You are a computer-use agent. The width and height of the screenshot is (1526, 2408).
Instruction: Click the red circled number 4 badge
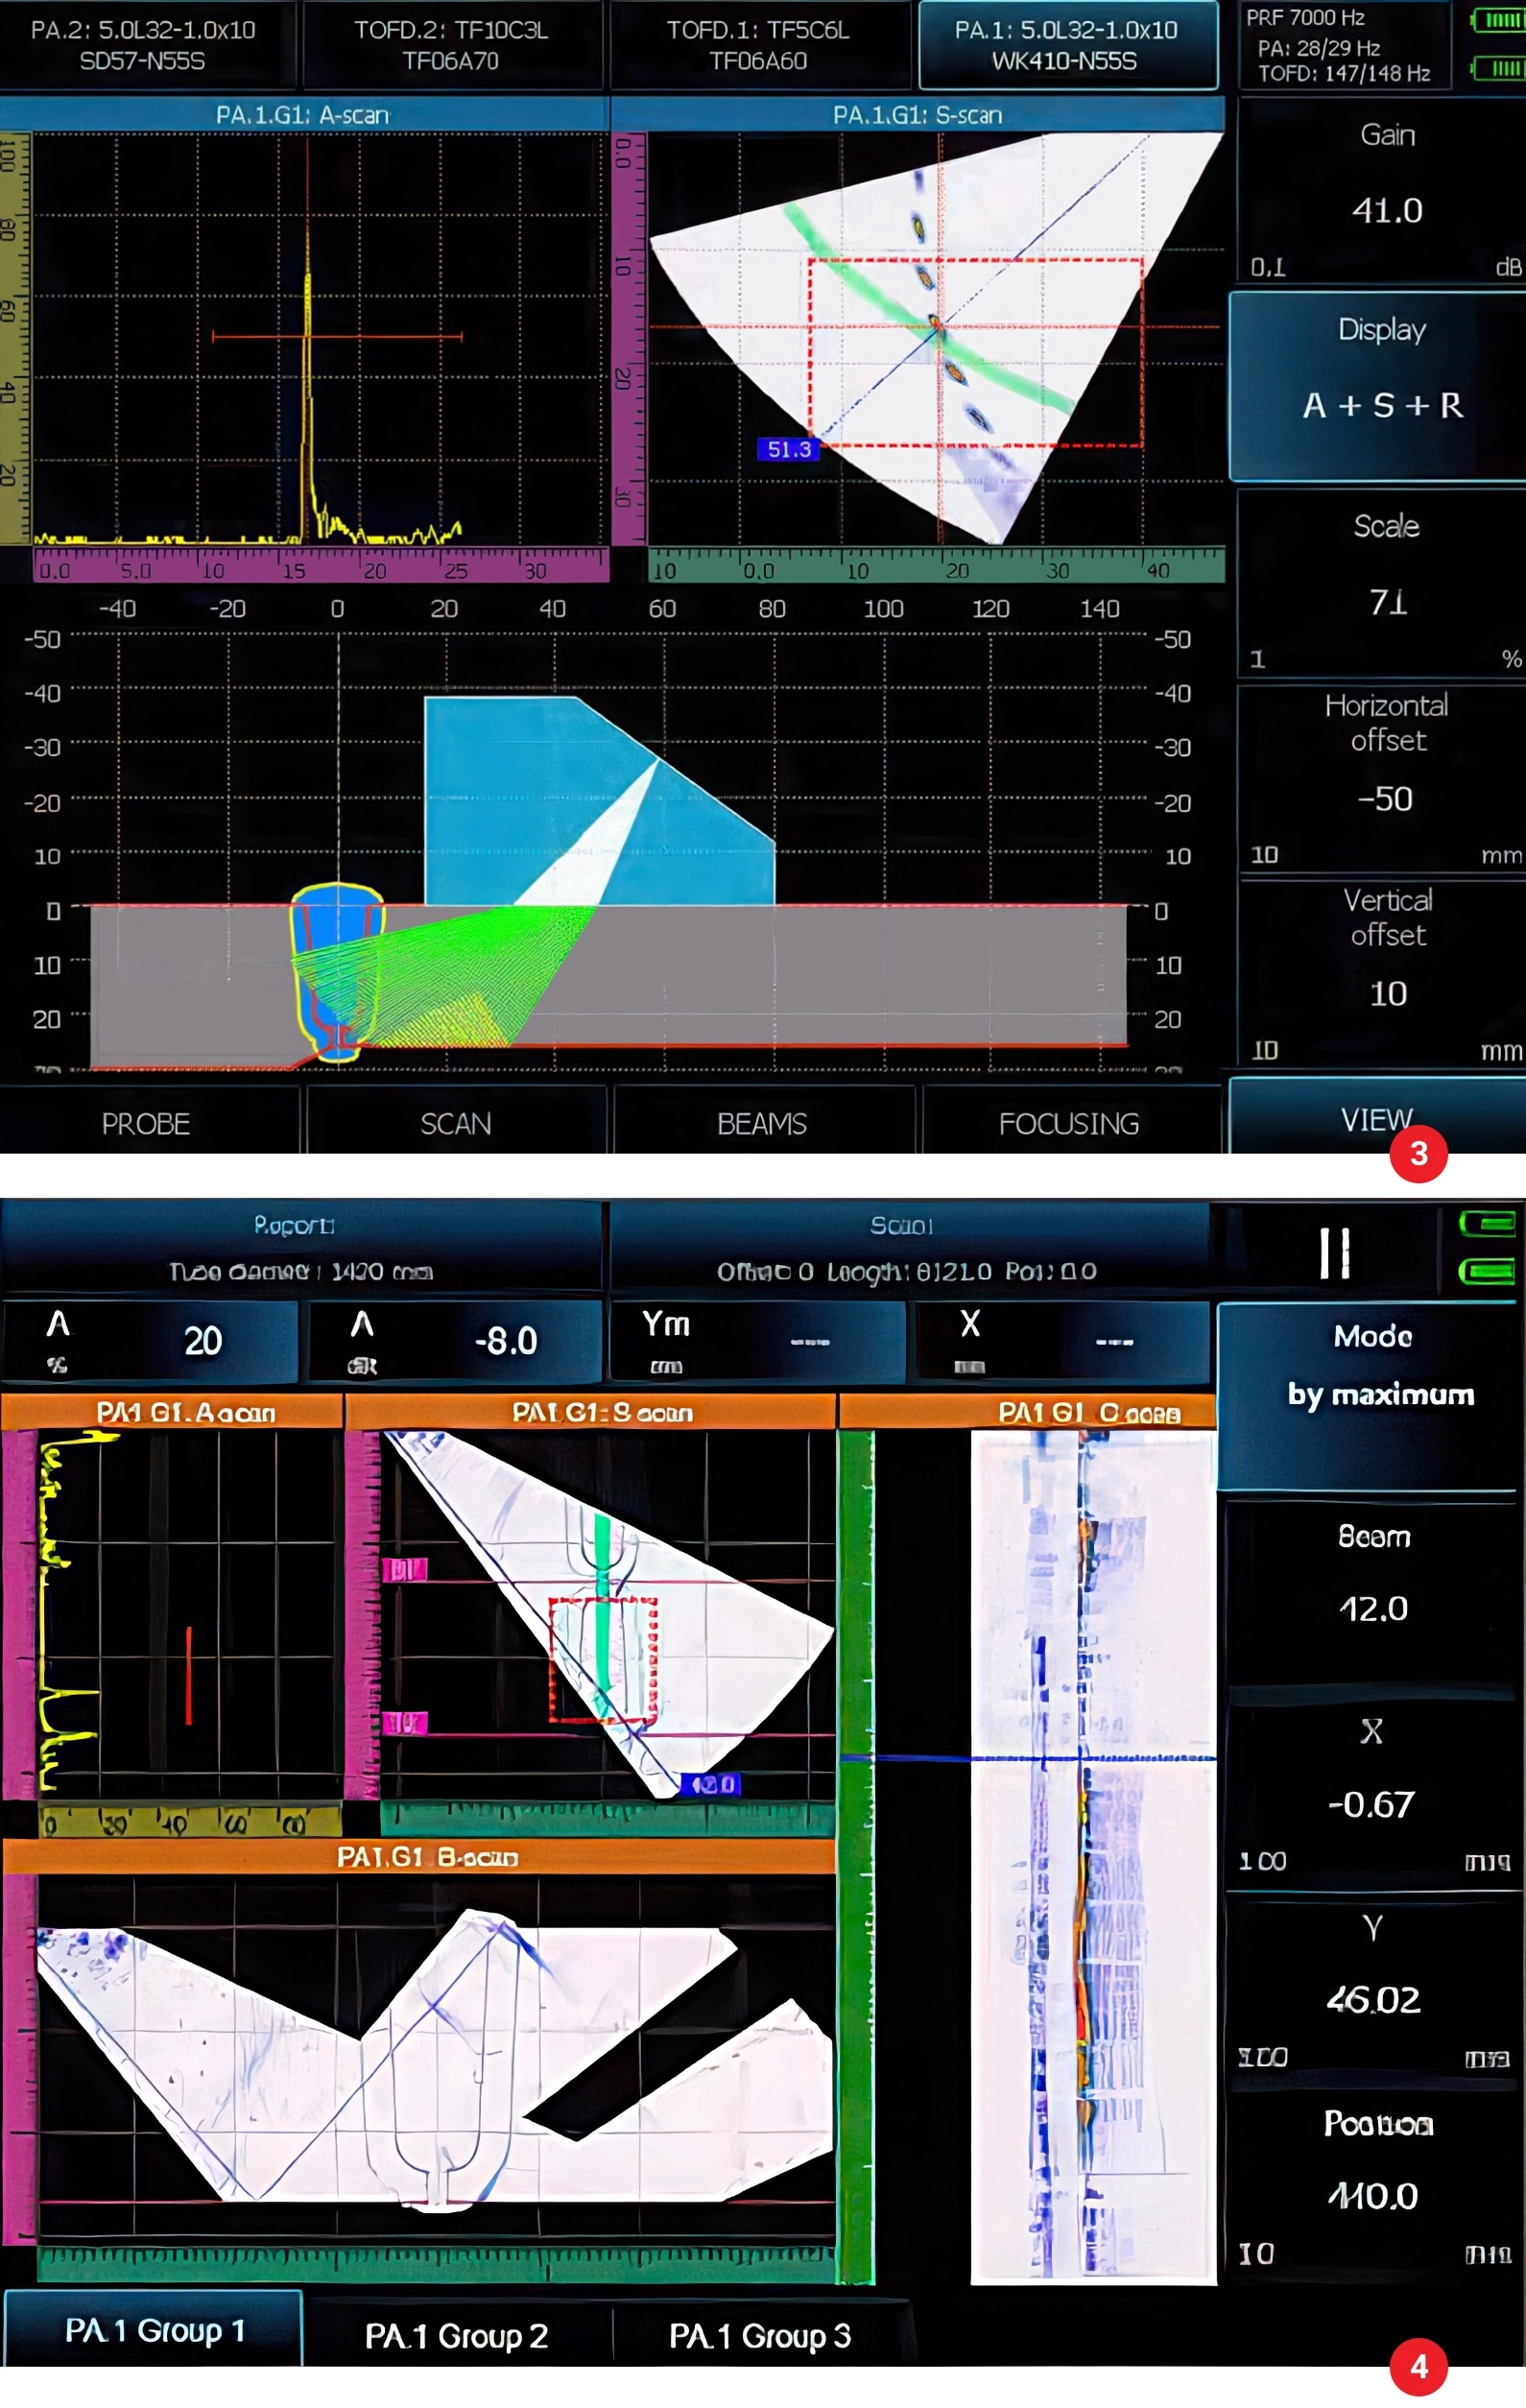1418,2366
